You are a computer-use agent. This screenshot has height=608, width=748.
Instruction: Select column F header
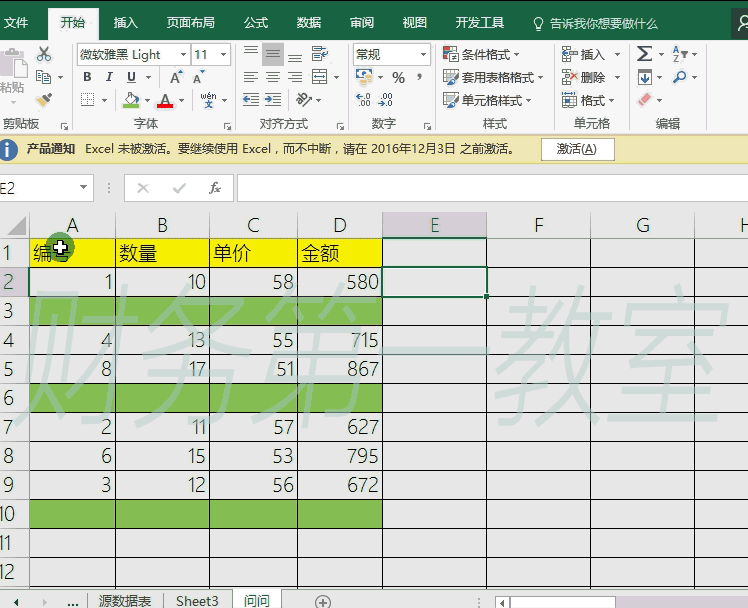539,225
